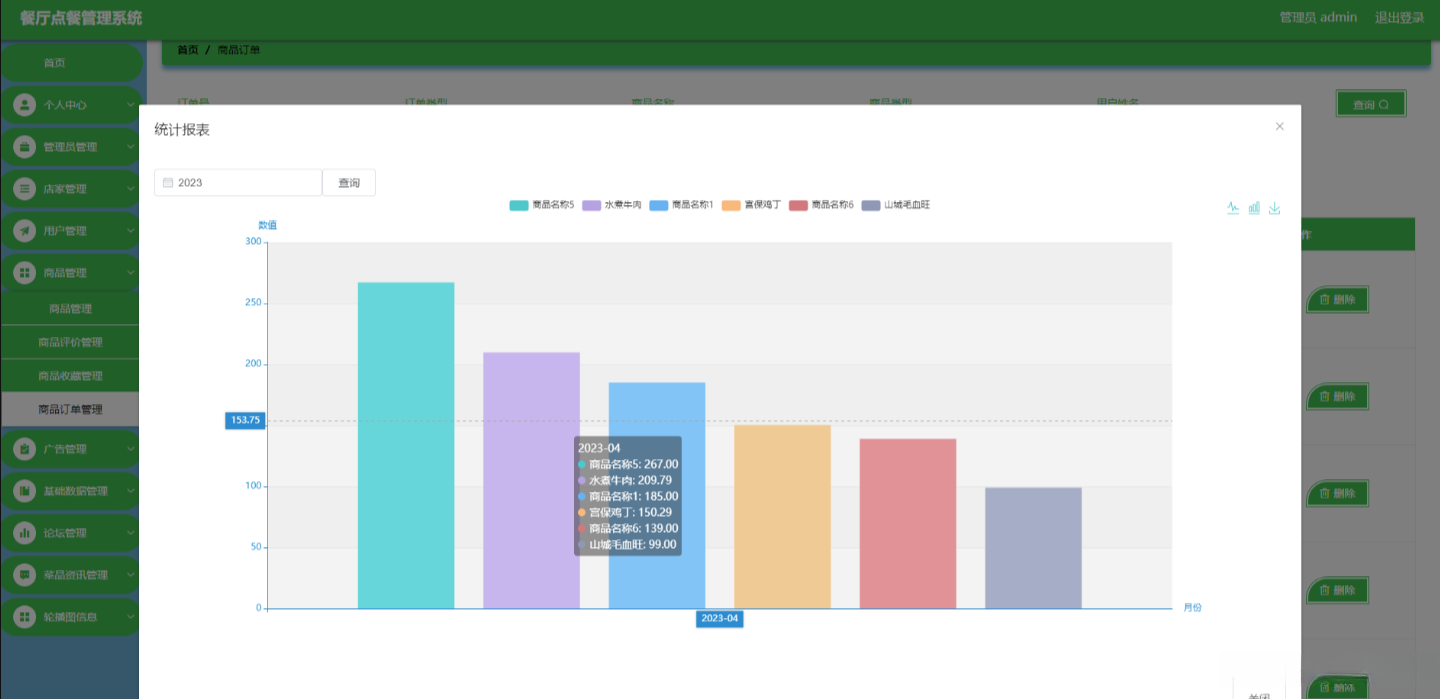Expand 个人中心 menu chevron
This screenshot has width=1440, height=699.
(131, 104)
